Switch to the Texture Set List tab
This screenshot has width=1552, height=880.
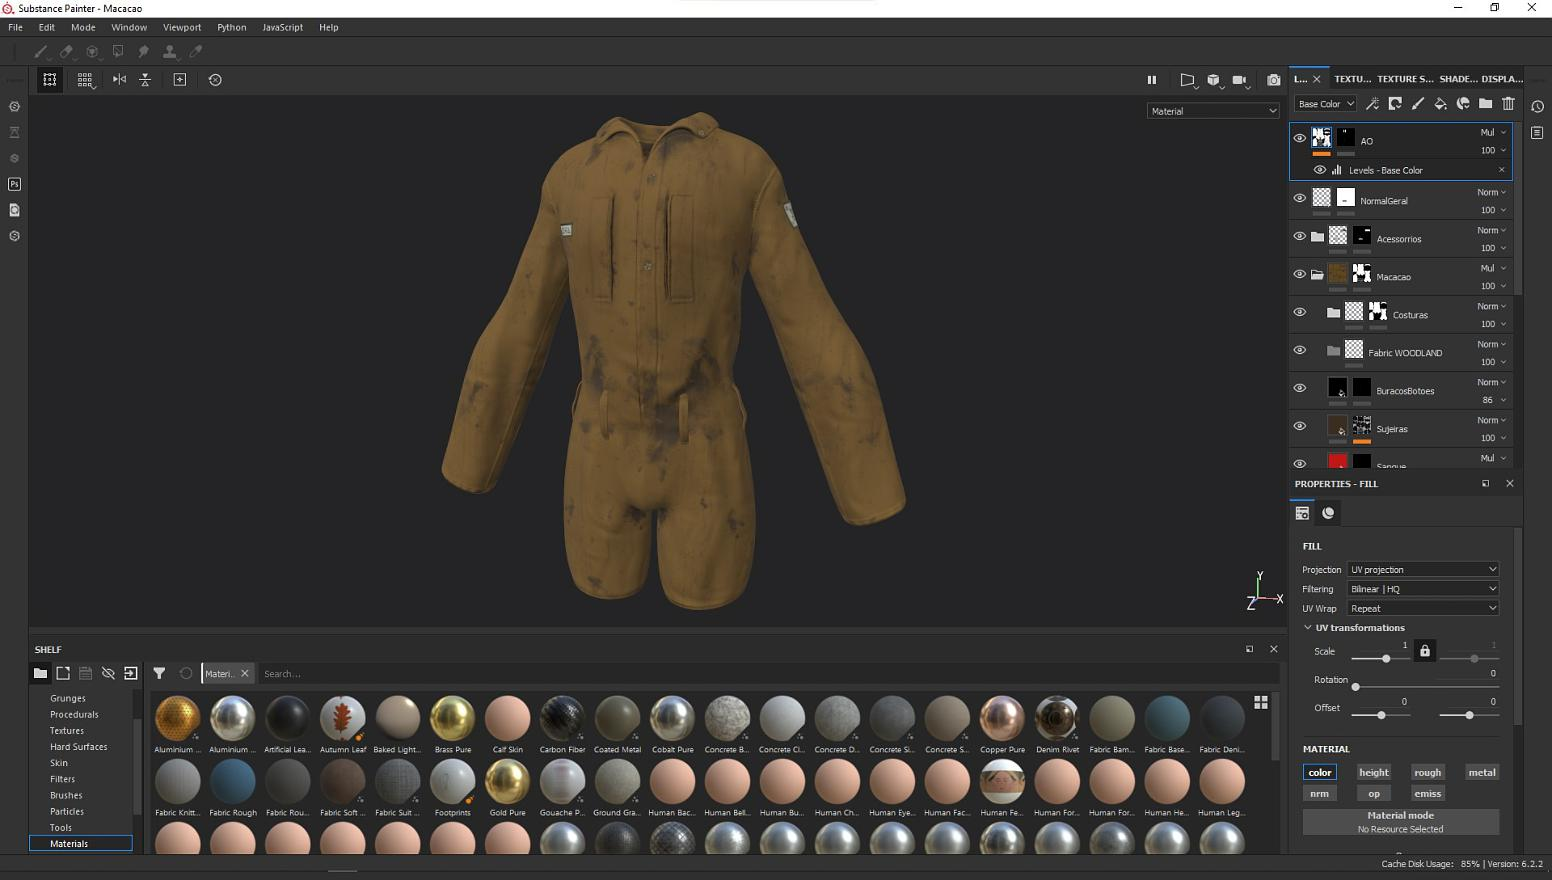click(1352, 79)
